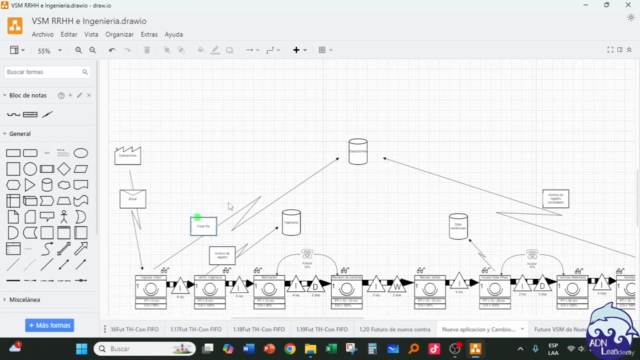Open the view sidebar dropdown

[x=17, y=50]
